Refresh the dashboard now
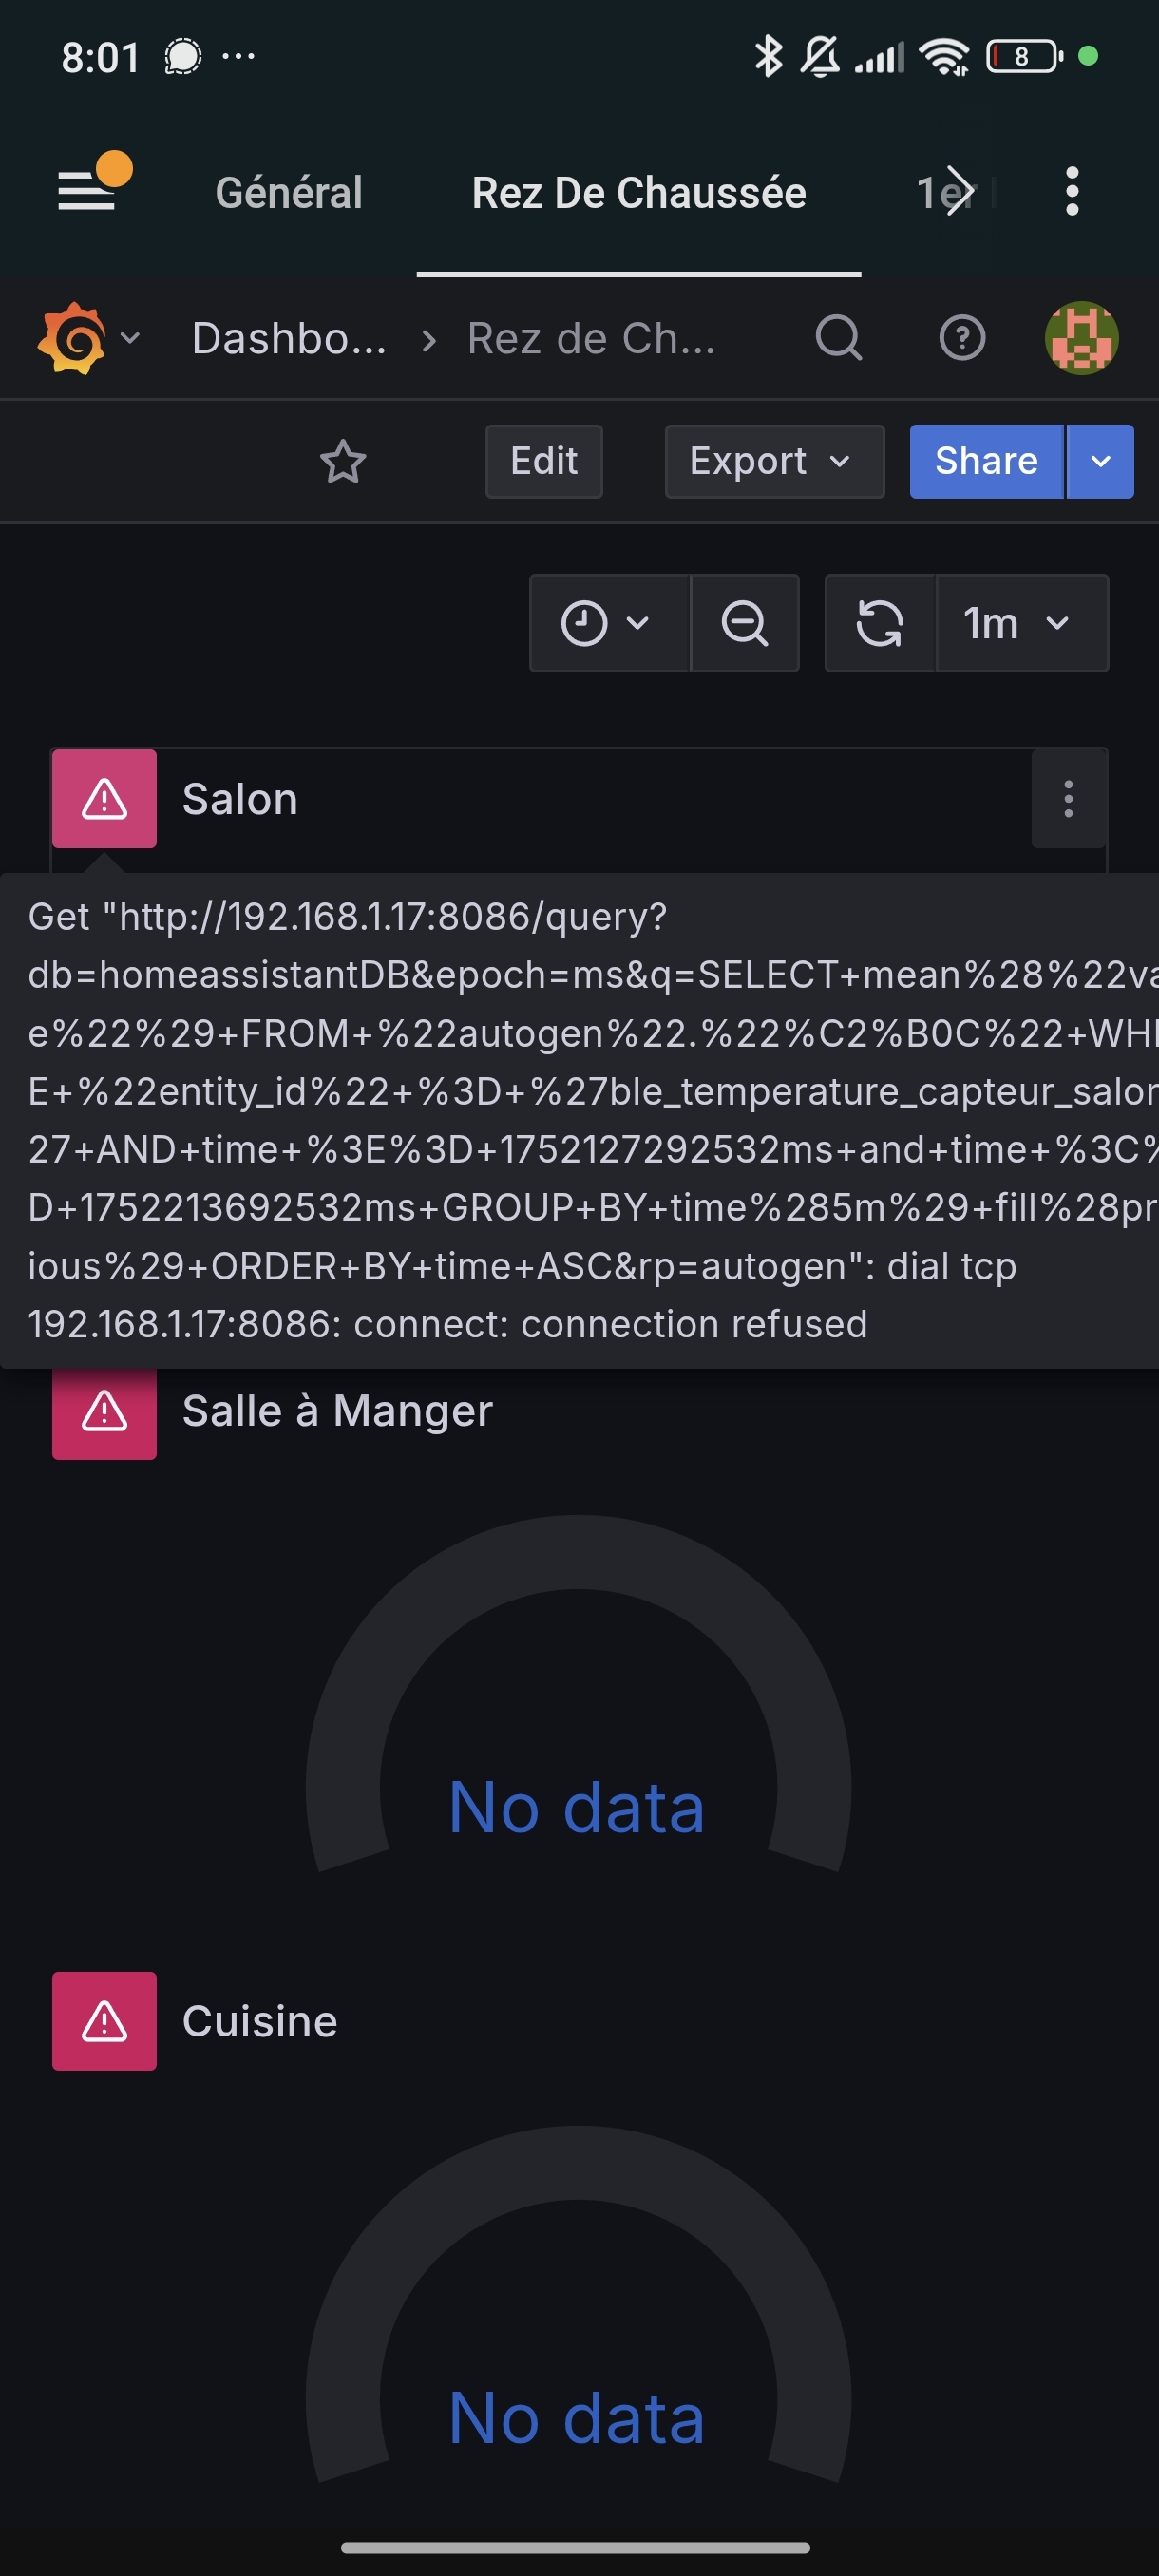 (880, 623)
